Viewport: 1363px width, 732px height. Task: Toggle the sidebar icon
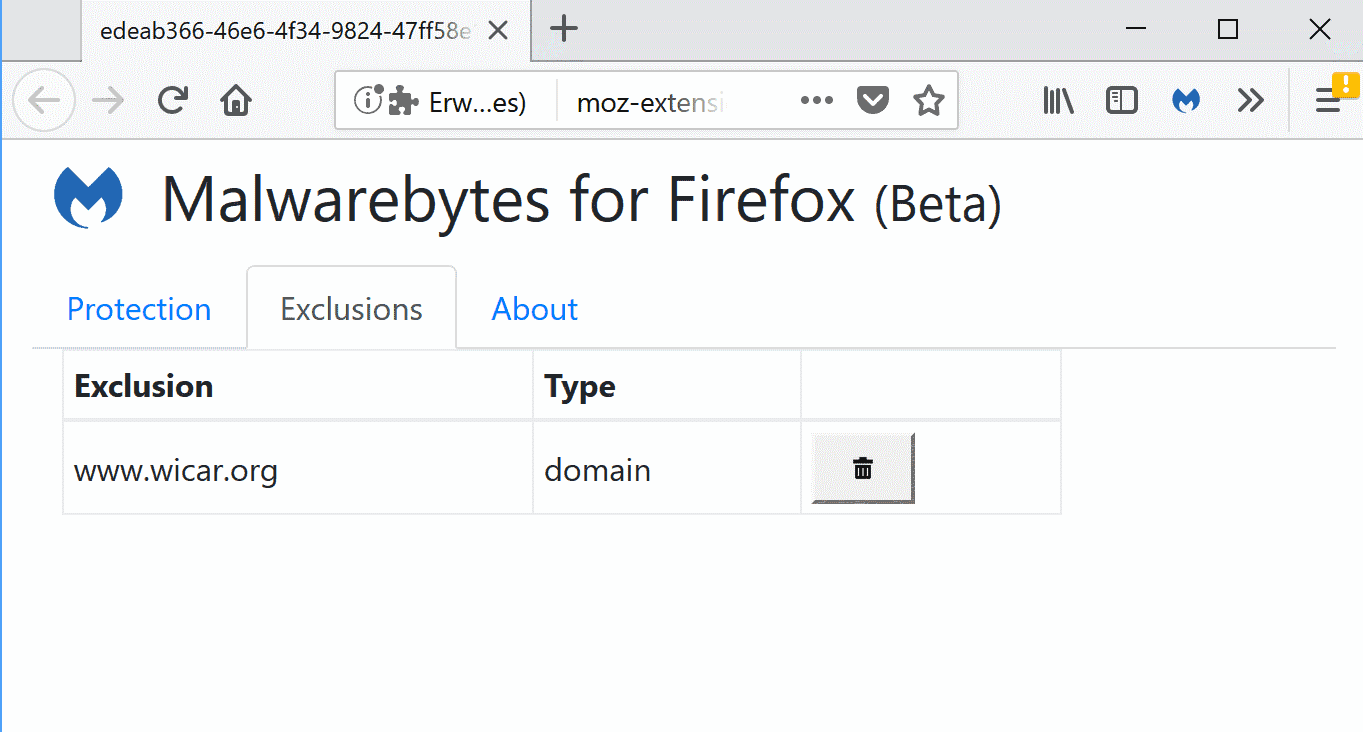point(1121,100)
